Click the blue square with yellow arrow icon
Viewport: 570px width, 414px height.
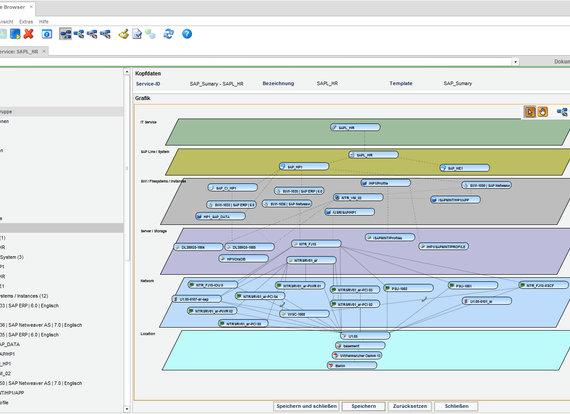[15, 34]
